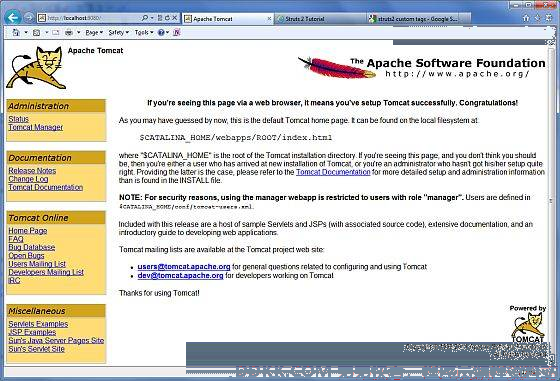The height and width of the screenshot is (381, 560).
Task: Click the Feeds icon in command bar
Action: click(x=36, y=32)
